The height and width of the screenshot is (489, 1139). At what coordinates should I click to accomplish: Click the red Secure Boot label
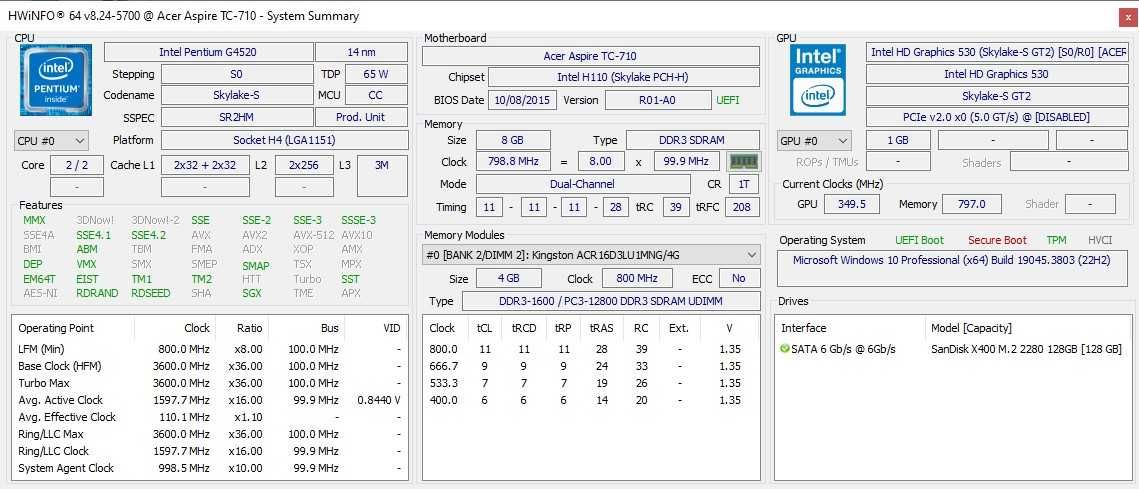[997, 241]
